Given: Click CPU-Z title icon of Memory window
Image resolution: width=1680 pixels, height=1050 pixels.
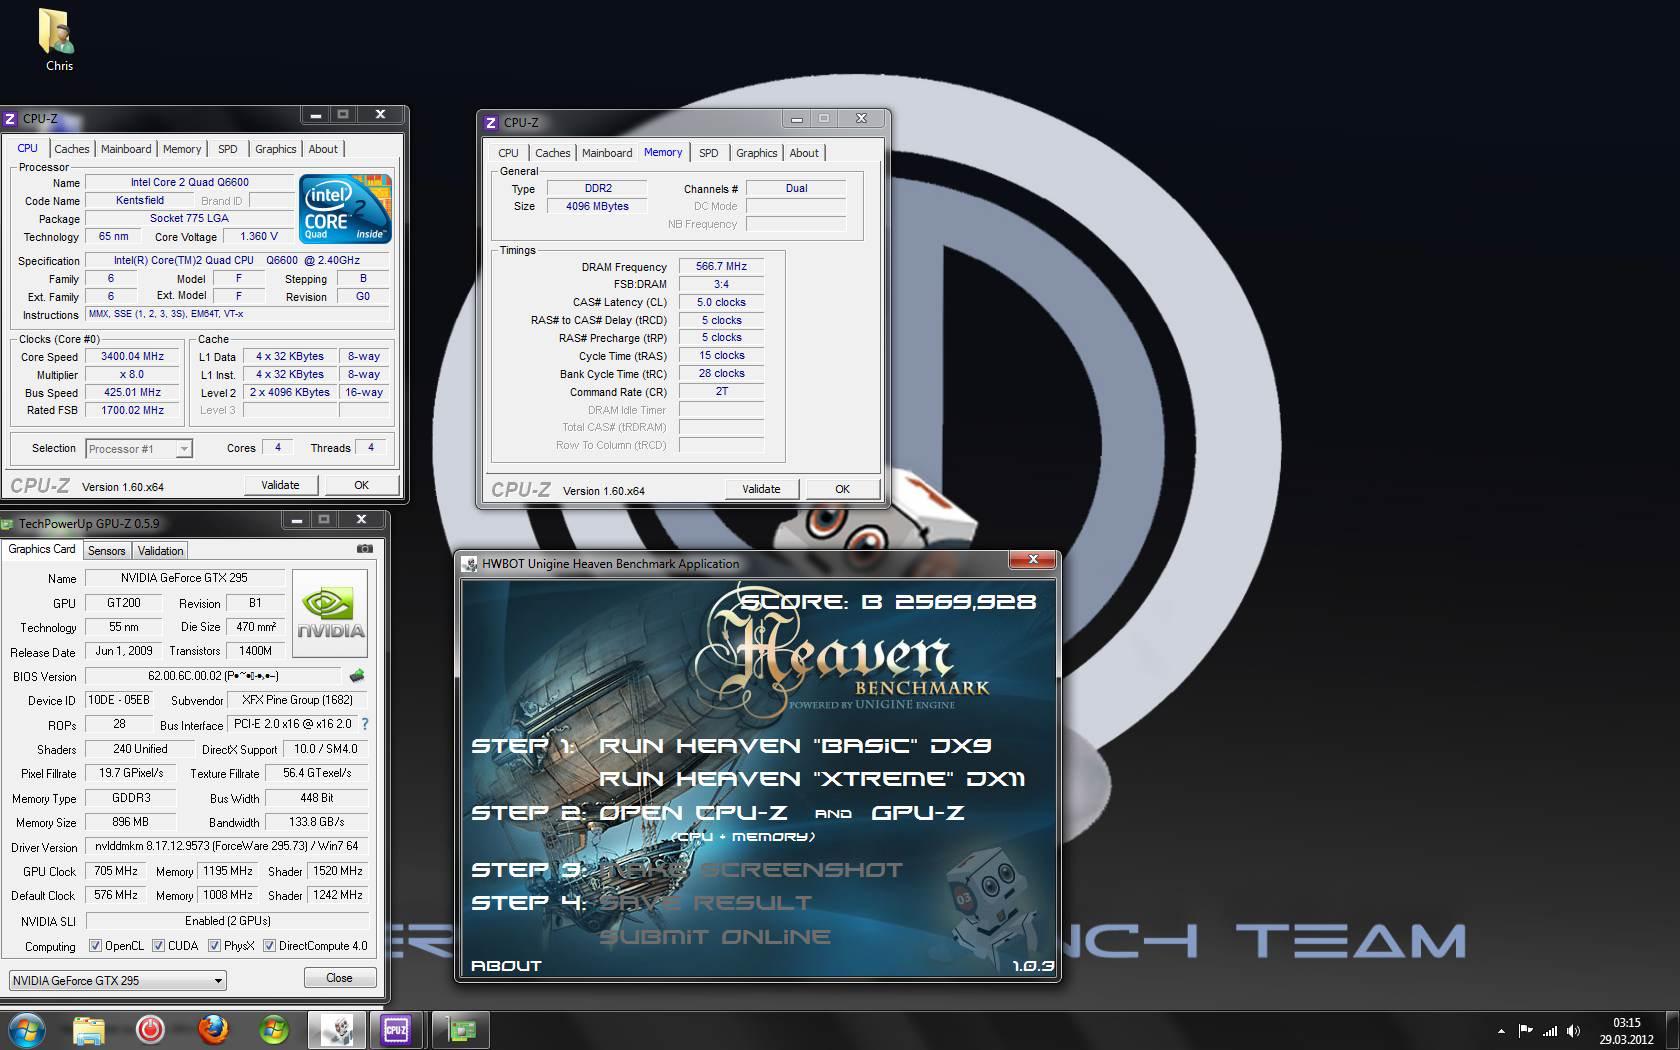Looking at the screenshot, I should click(491, 122).
